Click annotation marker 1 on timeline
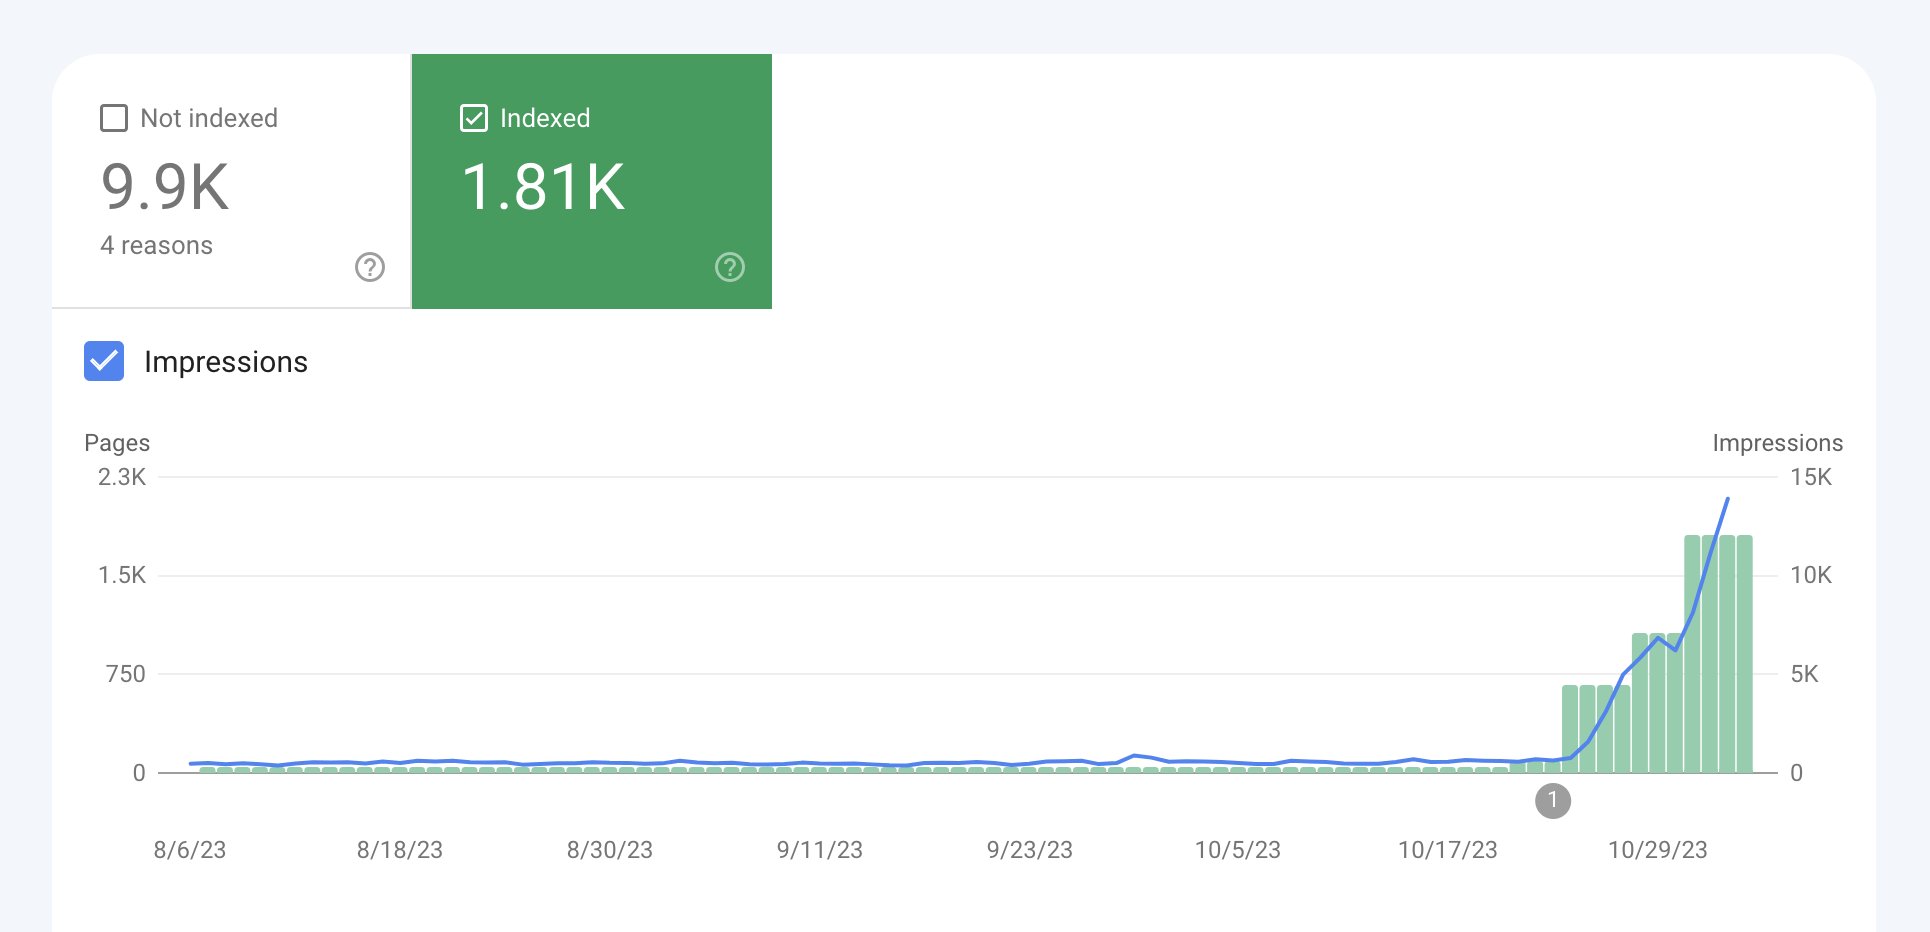 tap(1553, 800)
